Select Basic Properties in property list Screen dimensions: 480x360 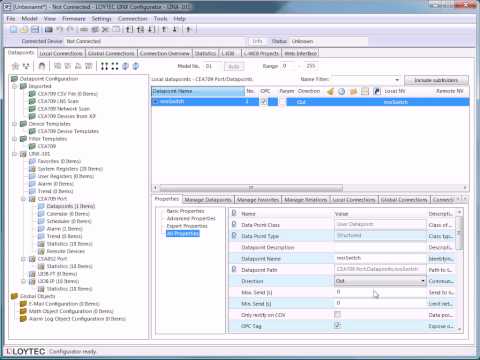click(x=185, y=211)
